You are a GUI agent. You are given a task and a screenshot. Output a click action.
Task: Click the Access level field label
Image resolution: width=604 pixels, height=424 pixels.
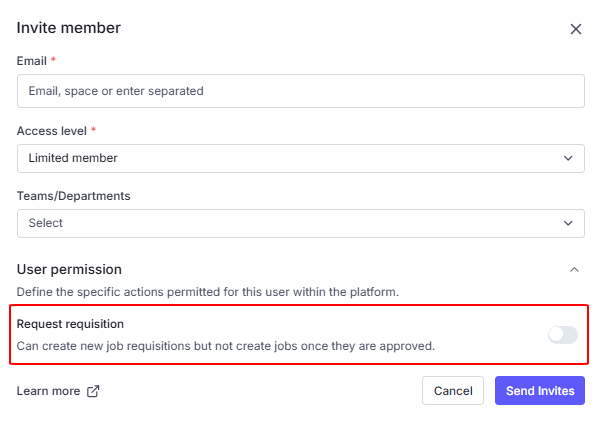pyautogui.click(x=52, y=130)
